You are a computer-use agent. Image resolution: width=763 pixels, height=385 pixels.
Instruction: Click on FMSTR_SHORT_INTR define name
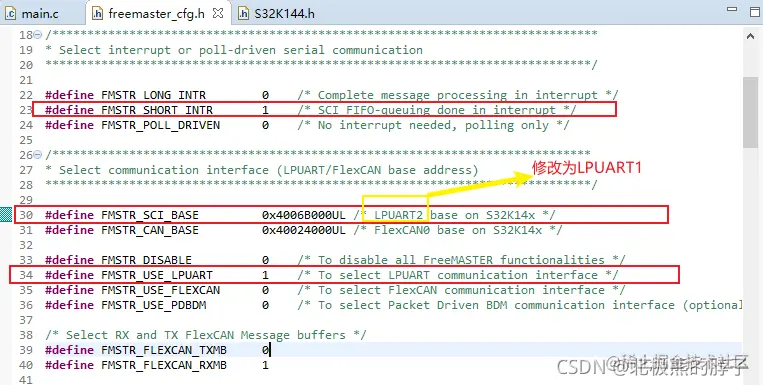click(157, 110)
